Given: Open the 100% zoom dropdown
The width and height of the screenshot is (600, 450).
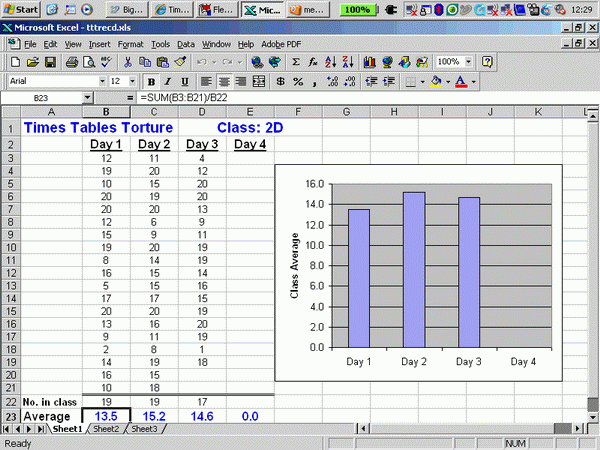Looking at the screenshot, I should (469, 62).
